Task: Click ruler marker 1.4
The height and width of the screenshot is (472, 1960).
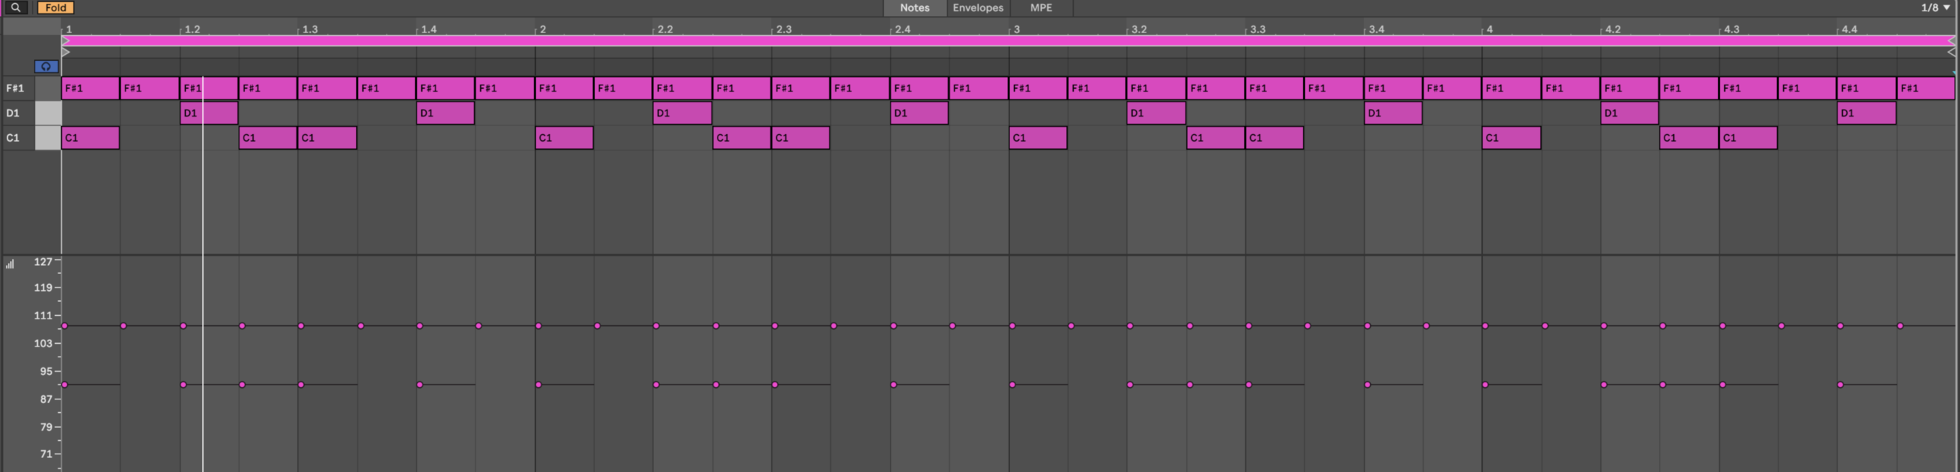Action: point(428,29)
